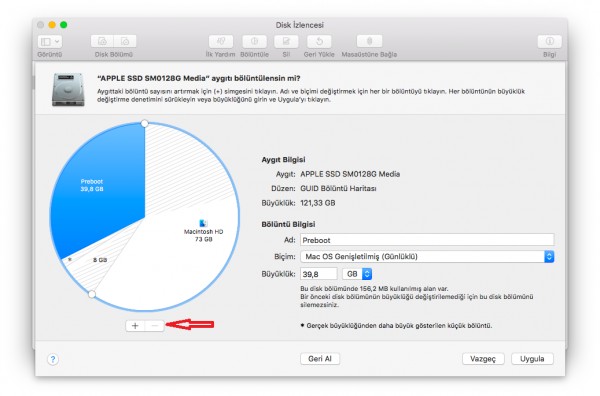Add a partition with the plus button
The width and height of the screenshot is (600, 396).
click(x=135, y=326)
